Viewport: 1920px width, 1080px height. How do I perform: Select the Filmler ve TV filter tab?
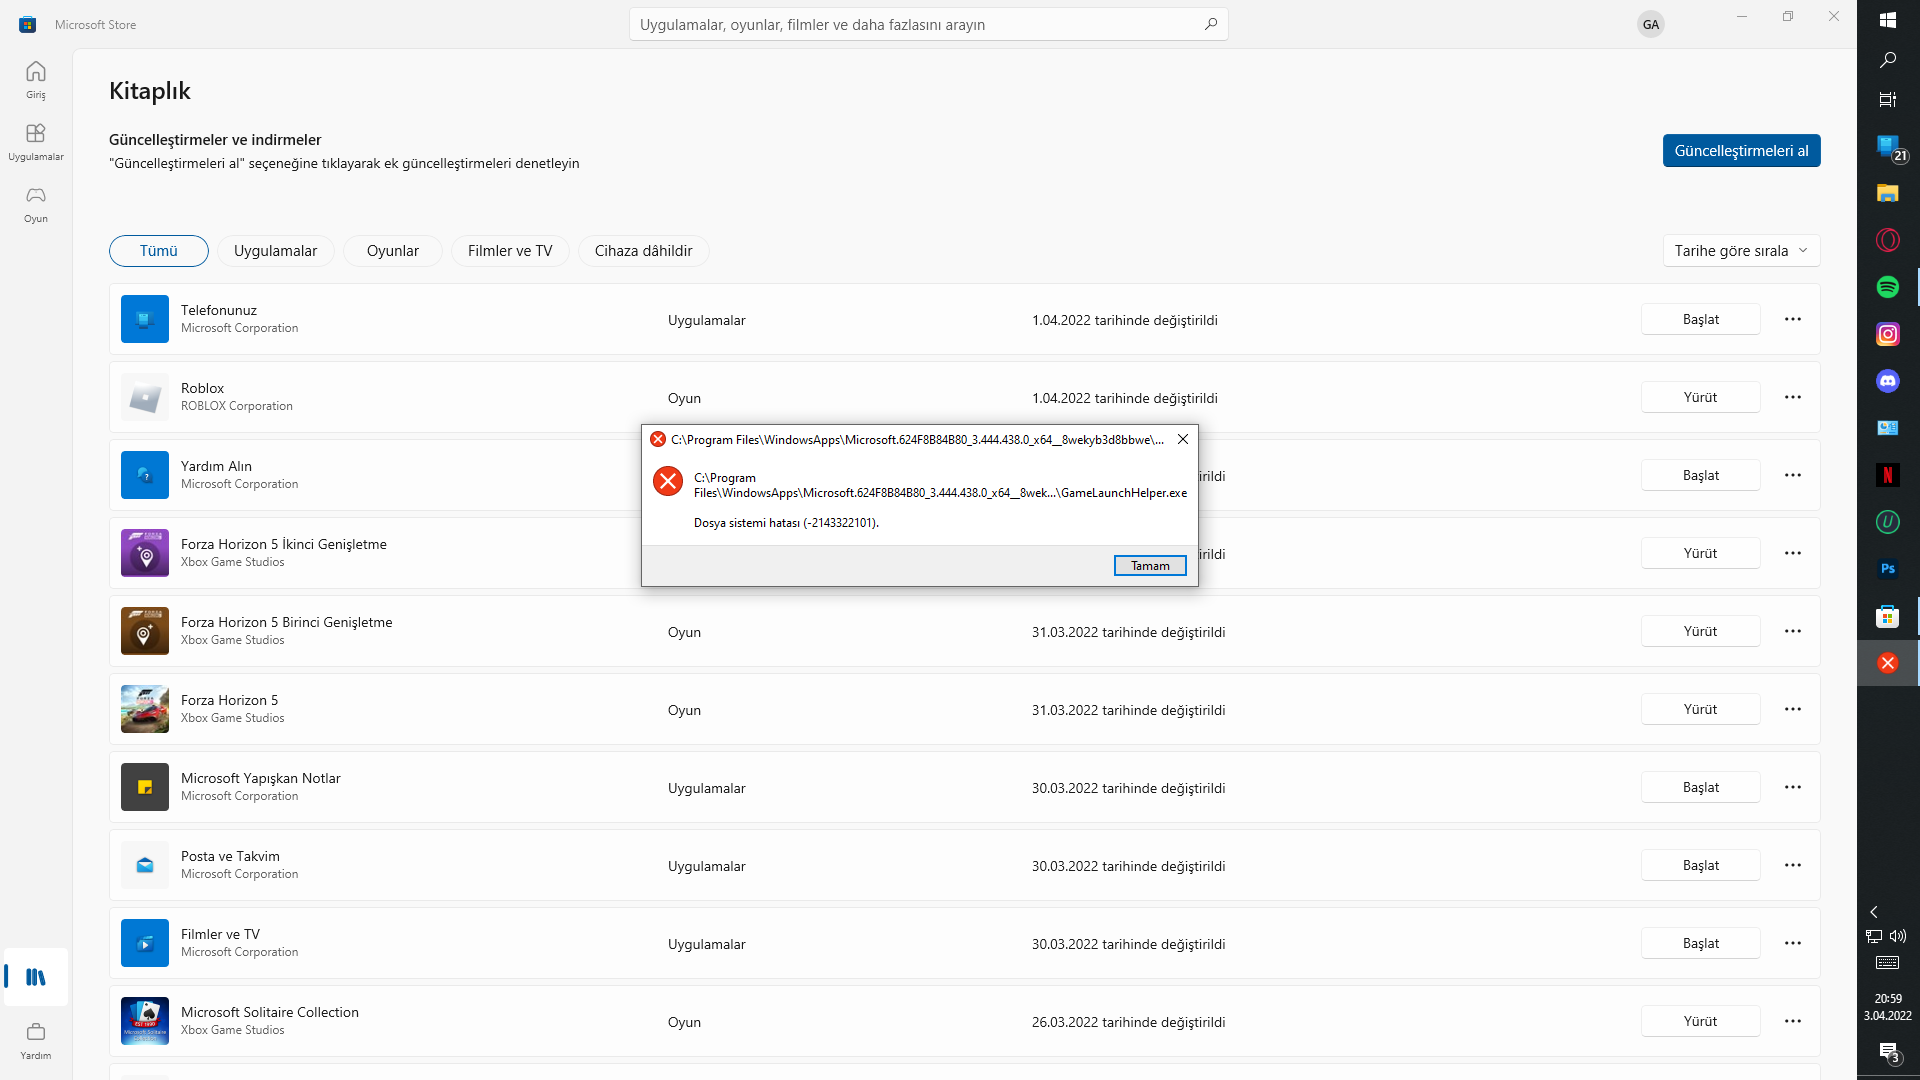point(510,251)
